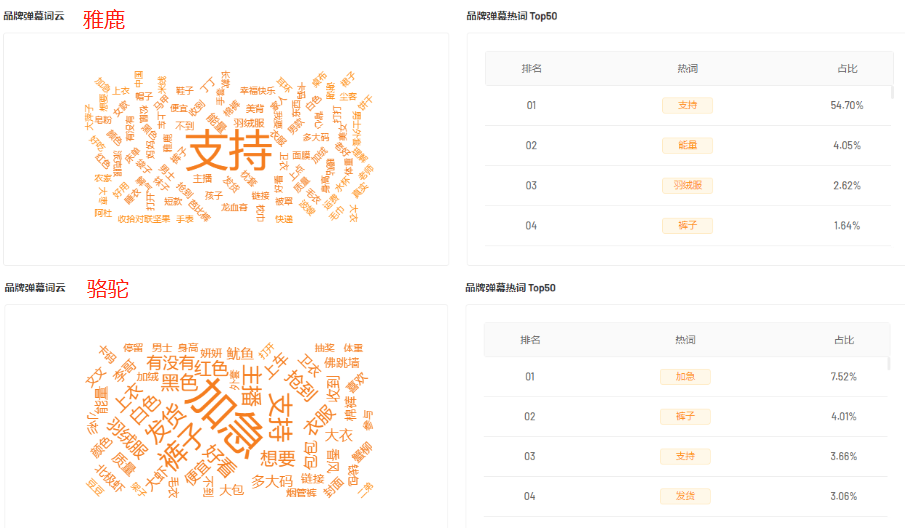Click the large 支持 word in top cloud

pos(229,150)
